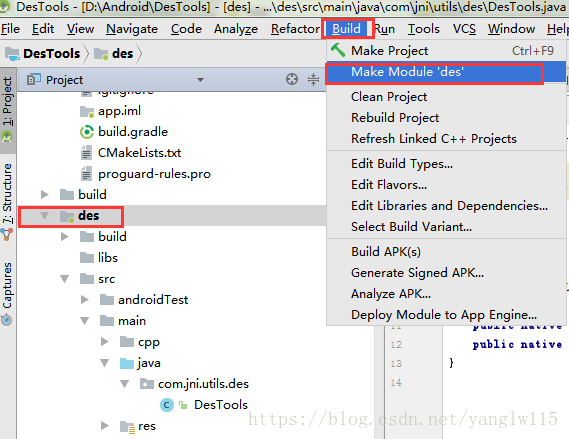
Task: Click class icon beside DesTools
Action: 167,405
